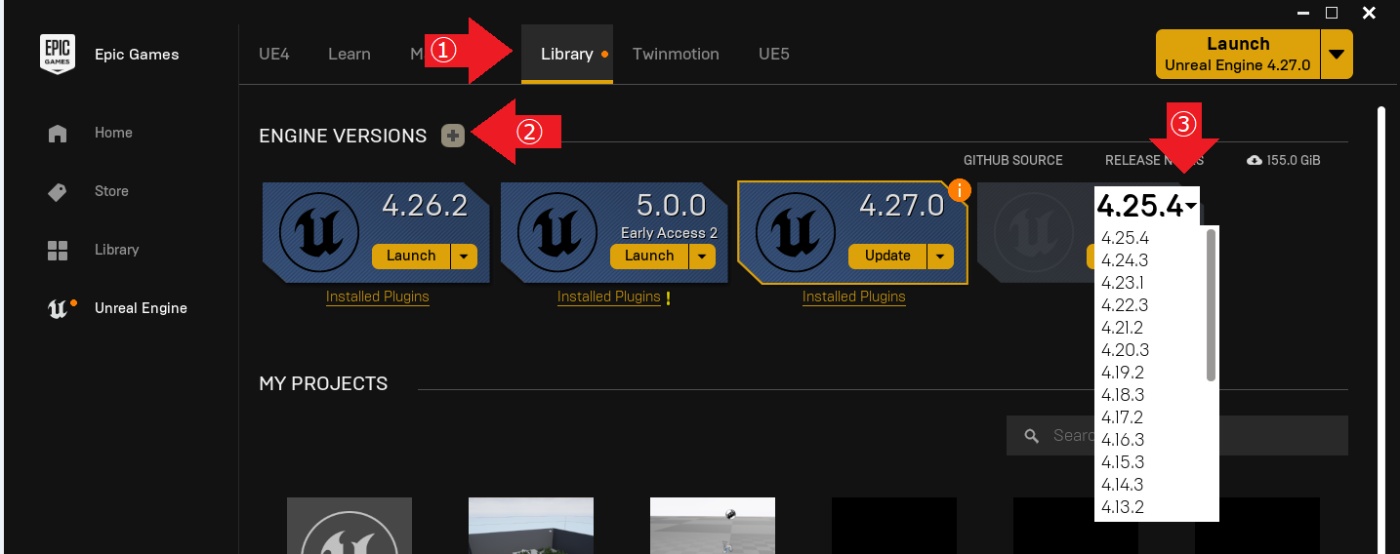1400x554 pixels.
Task: Click the version list scrollbar
Action: click(1212, 305)
